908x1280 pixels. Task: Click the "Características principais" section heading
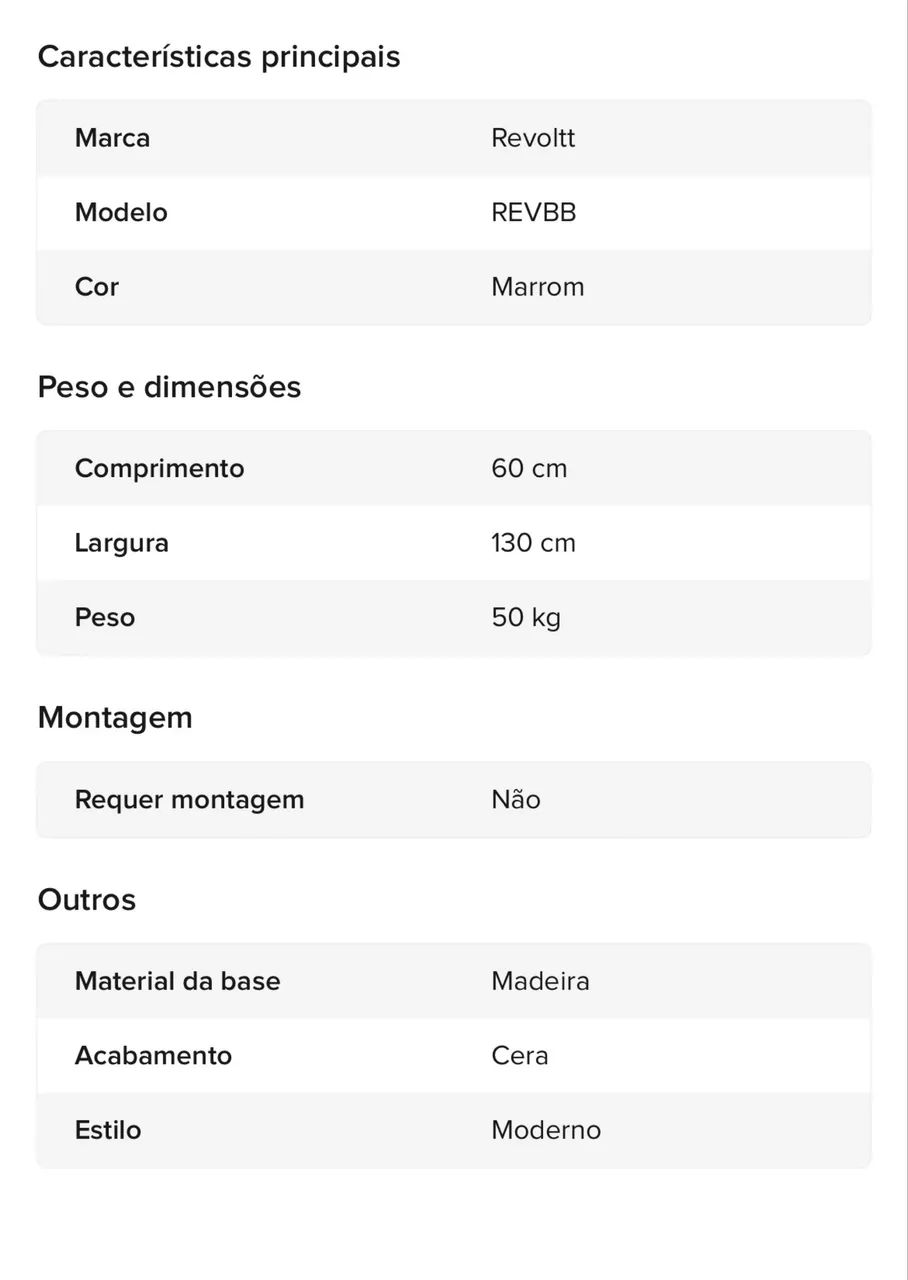pos(218,57)
